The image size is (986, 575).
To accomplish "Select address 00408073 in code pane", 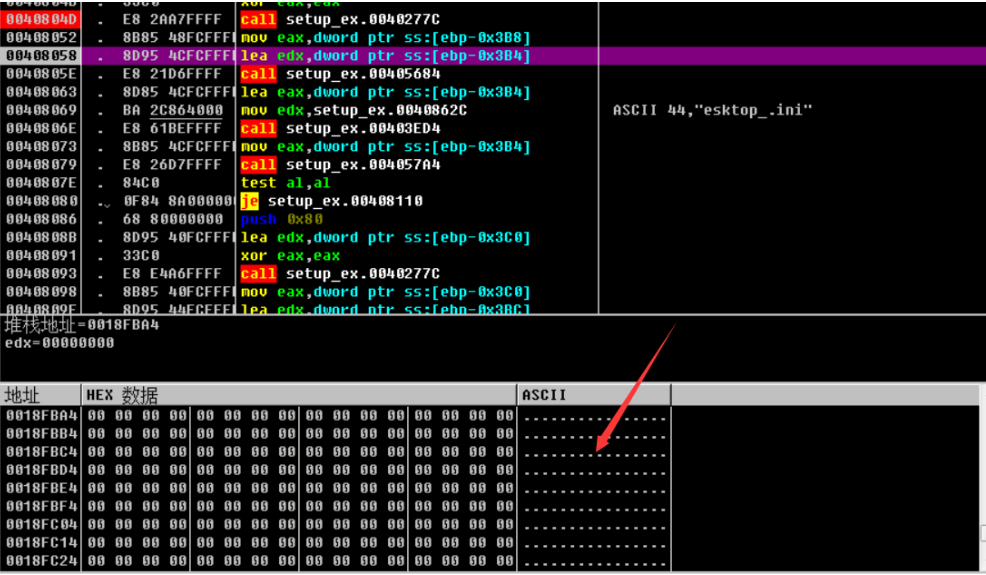I will (x=41, y=147).
